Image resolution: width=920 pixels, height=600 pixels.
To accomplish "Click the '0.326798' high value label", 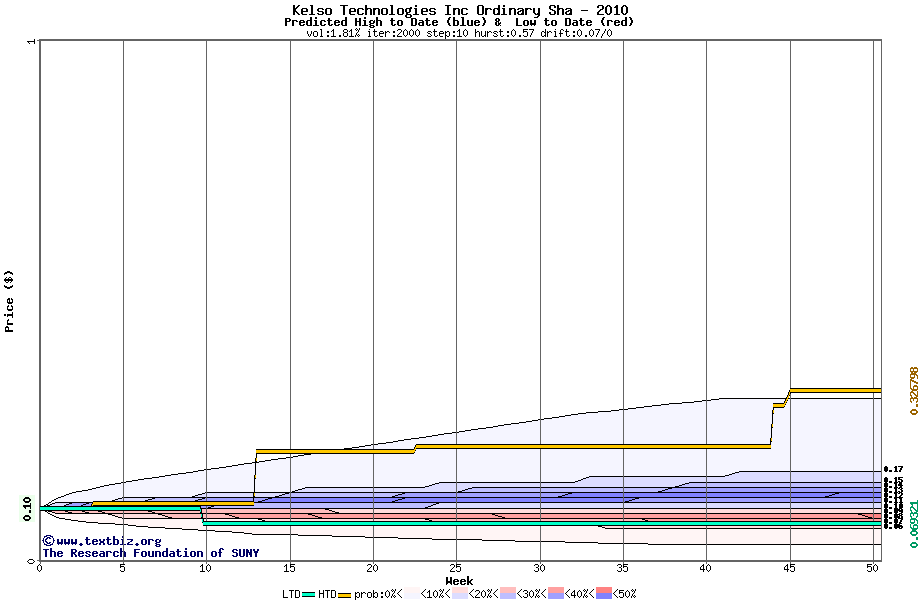I will click(x=914, y=391).
